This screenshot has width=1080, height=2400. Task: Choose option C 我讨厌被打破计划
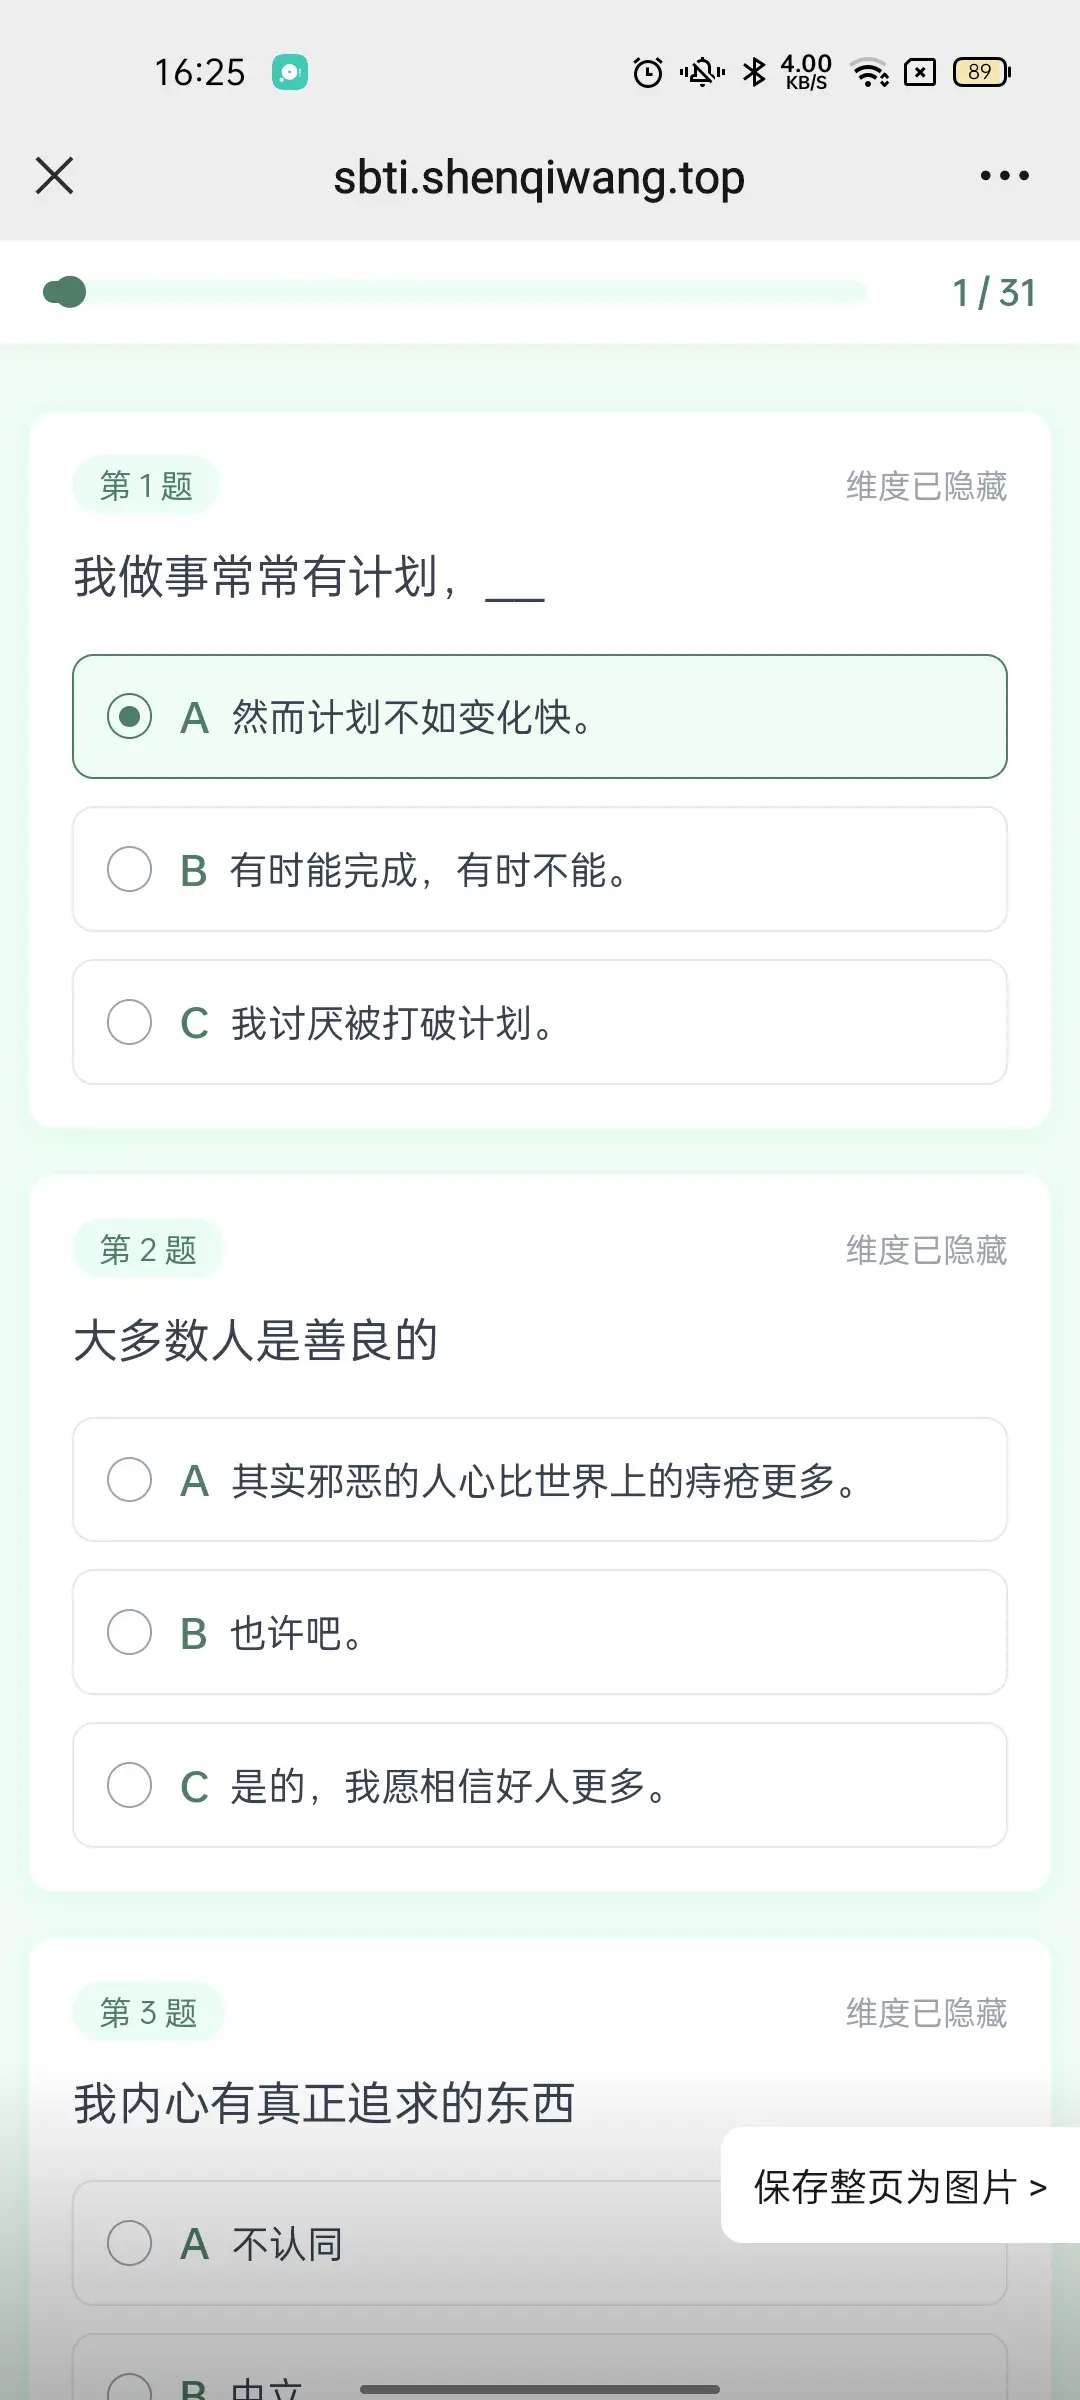pos(539,1023)
